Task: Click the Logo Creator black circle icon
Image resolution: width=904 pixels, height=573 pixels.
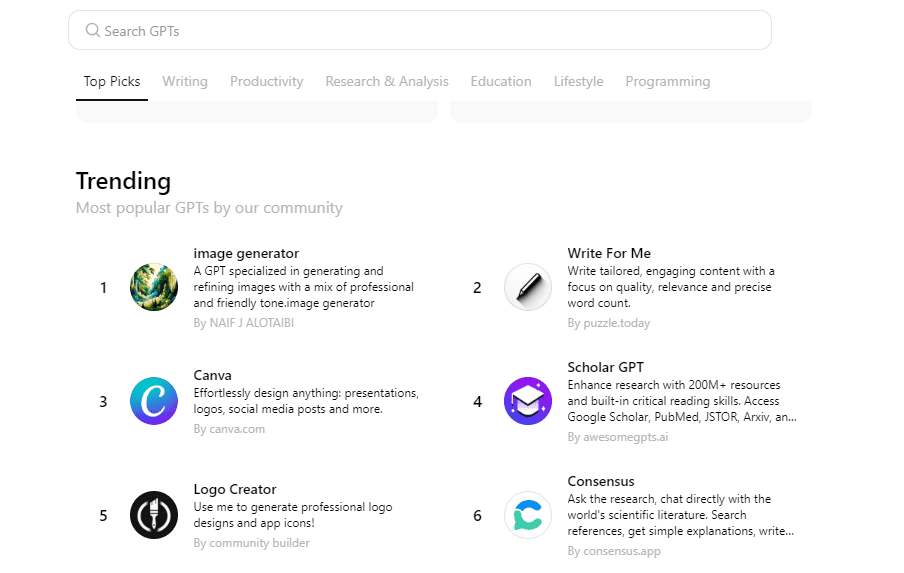Action: pyautogui.click(x=154, y=515)
